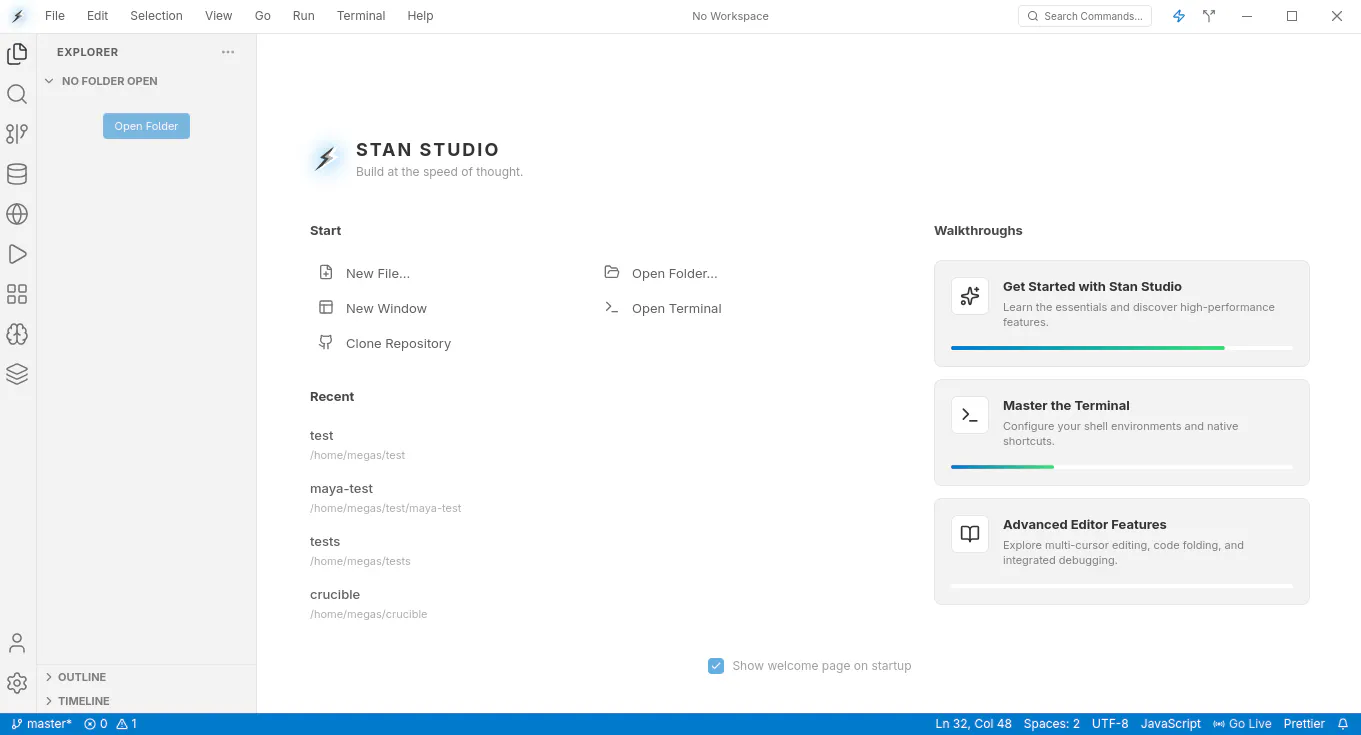This screenshot has width=1361, height=735.
Task: Open the Accounts icon in activity bar
Action: (x=17, y=643)
